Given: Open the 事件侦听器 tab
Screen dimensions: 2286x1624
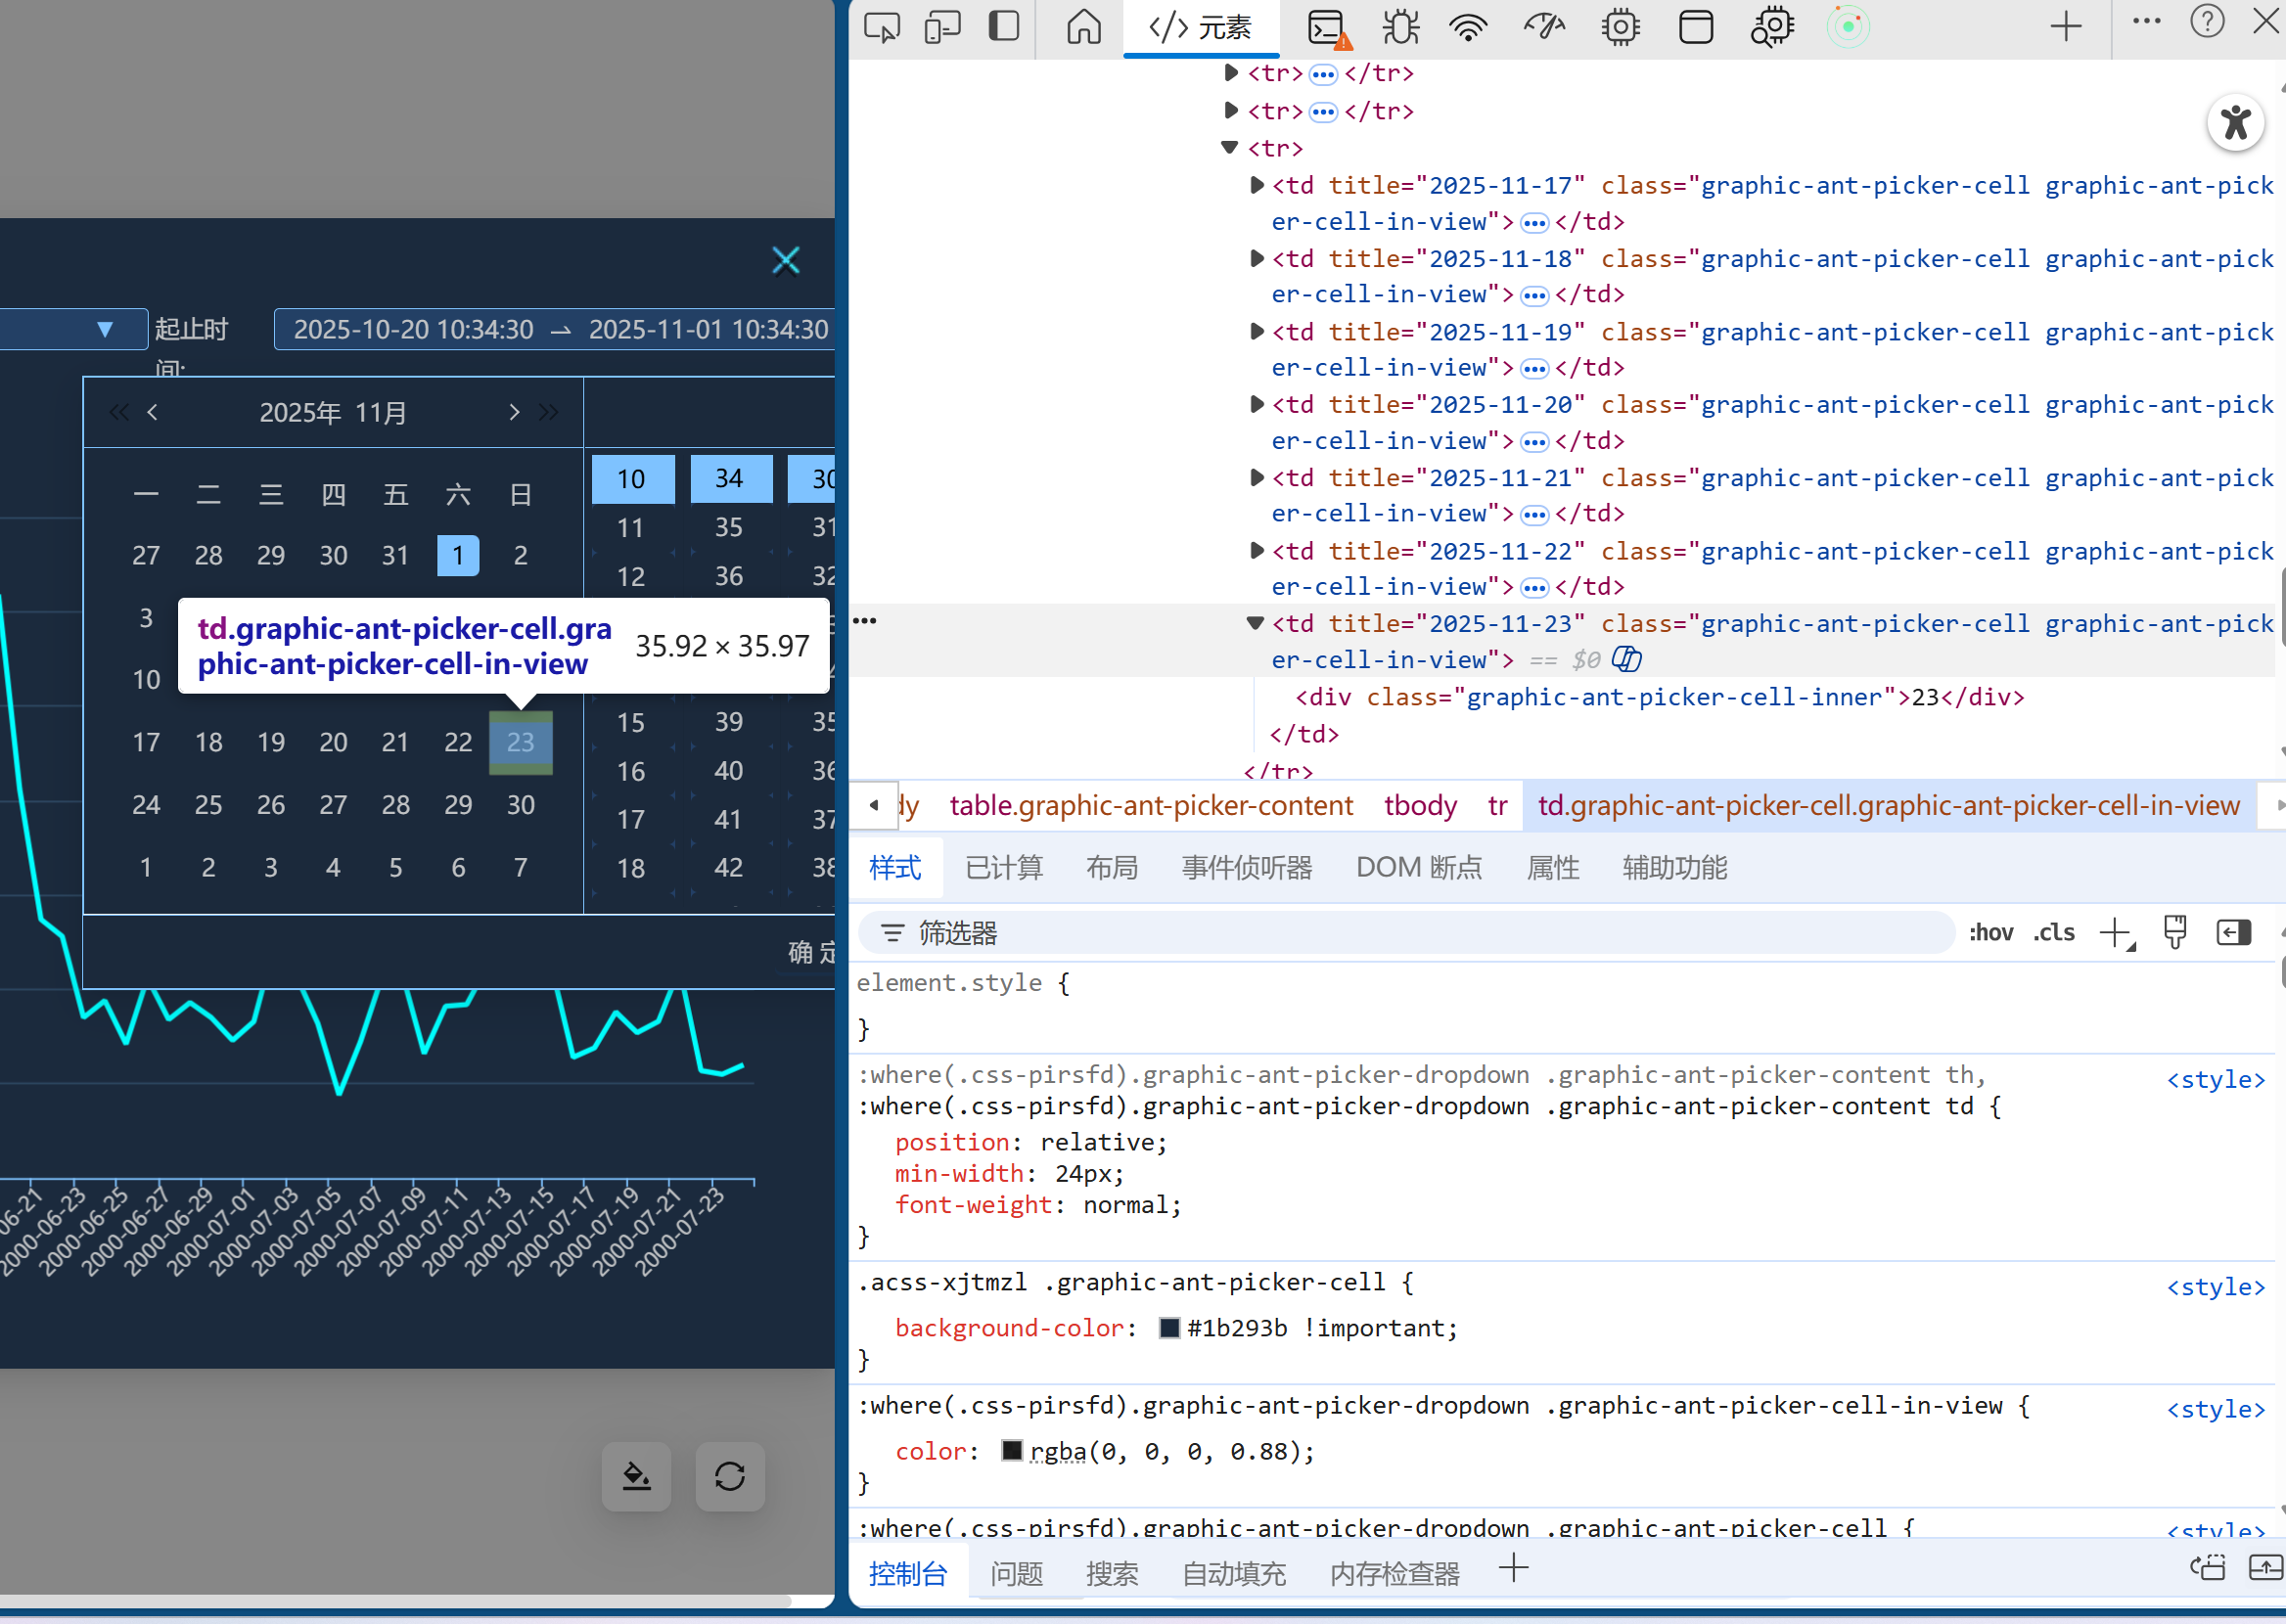Looking at the screenshot, I should pyautogui.click(x=1246, y=868).
